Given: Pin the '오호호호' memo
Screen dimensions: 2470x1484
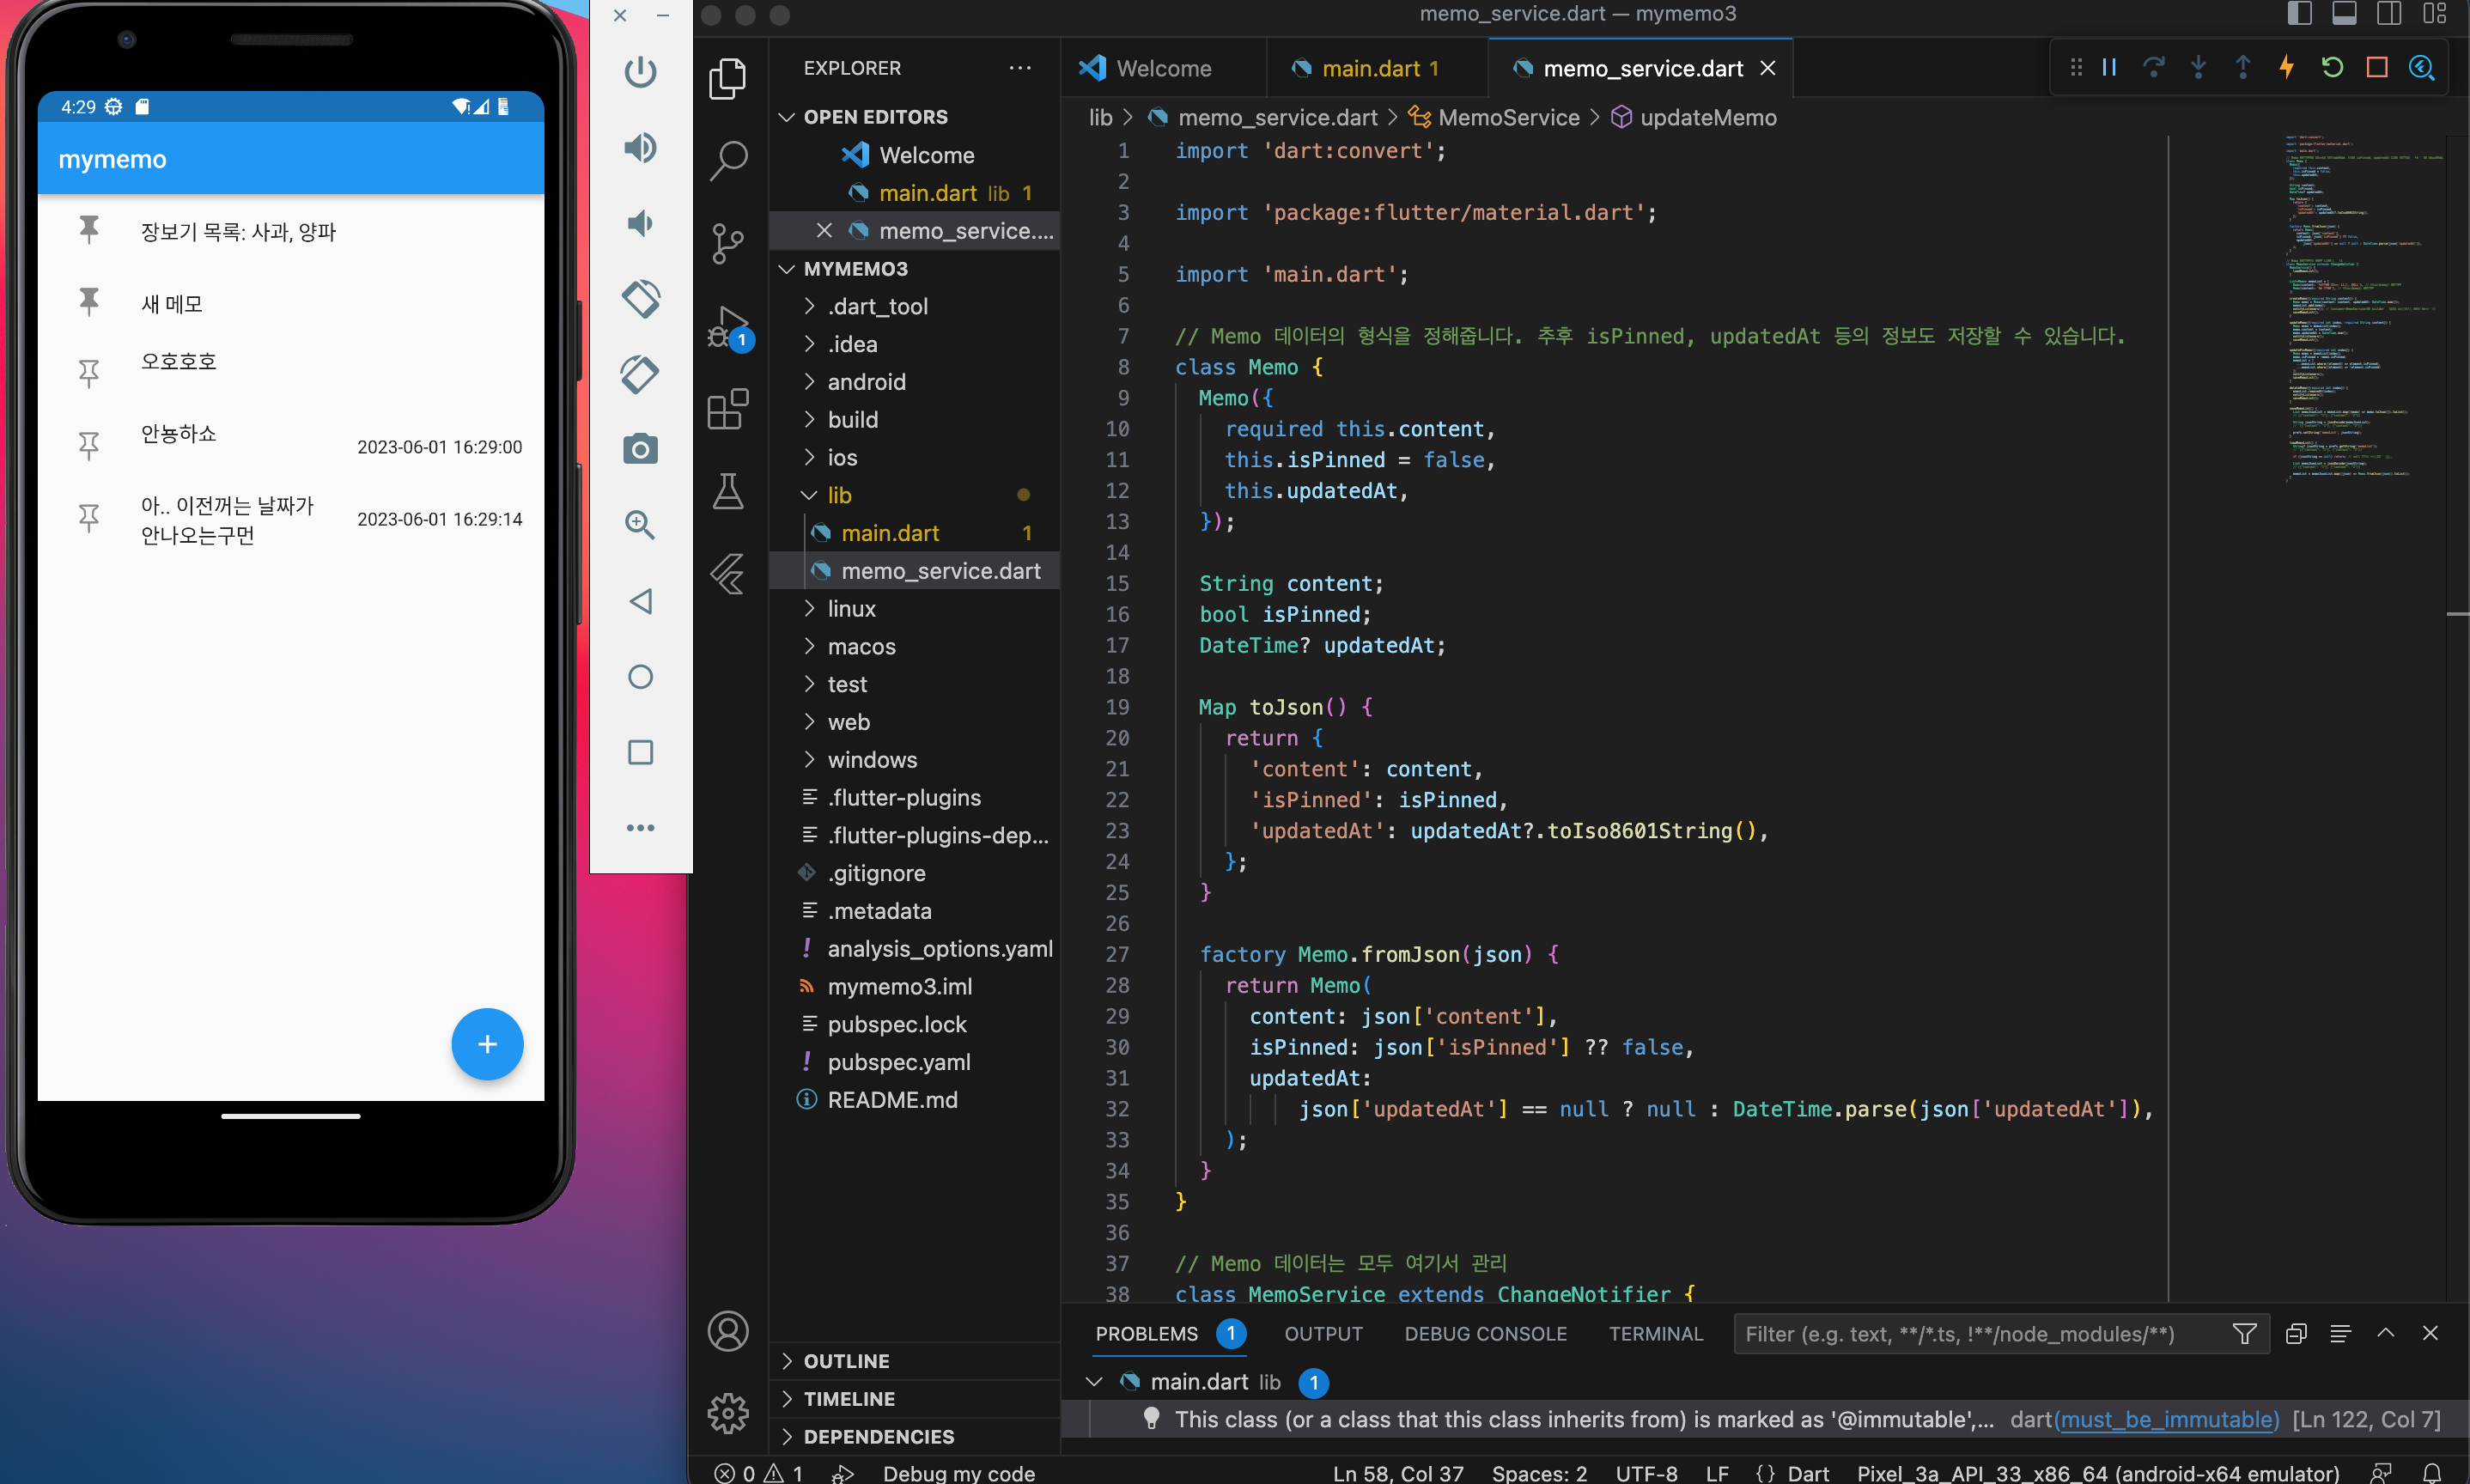Looking at the screenshot, I should (89, 374).
